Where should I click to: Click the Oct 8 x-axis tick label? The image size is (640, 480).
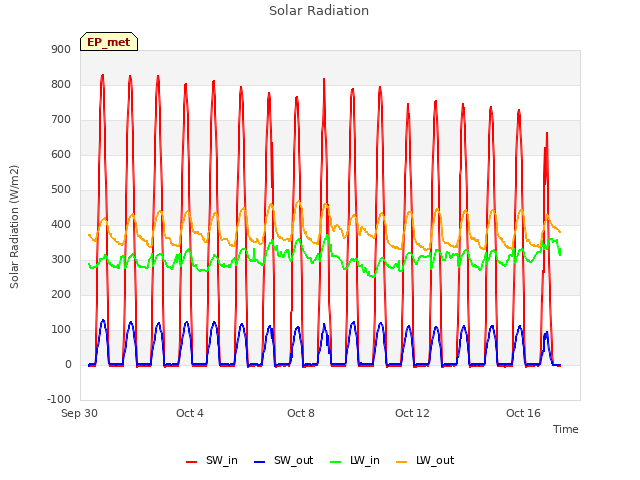point(301,413)
